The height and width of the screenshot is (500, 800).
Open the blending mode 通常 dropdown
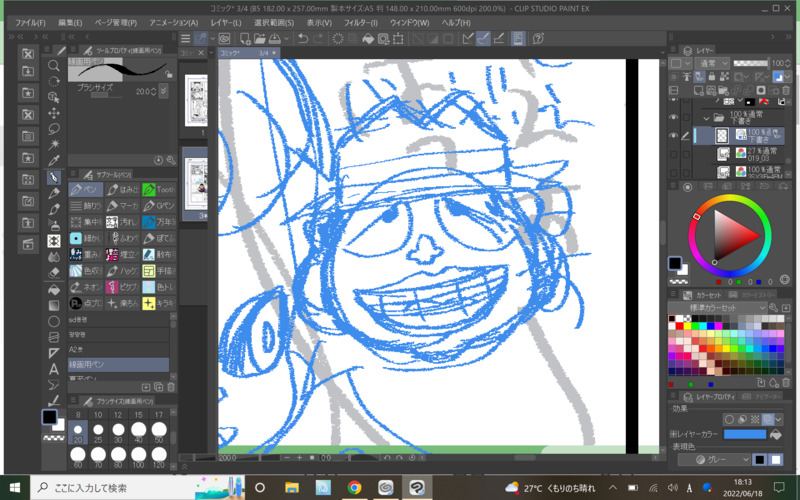tap(711, 63)
